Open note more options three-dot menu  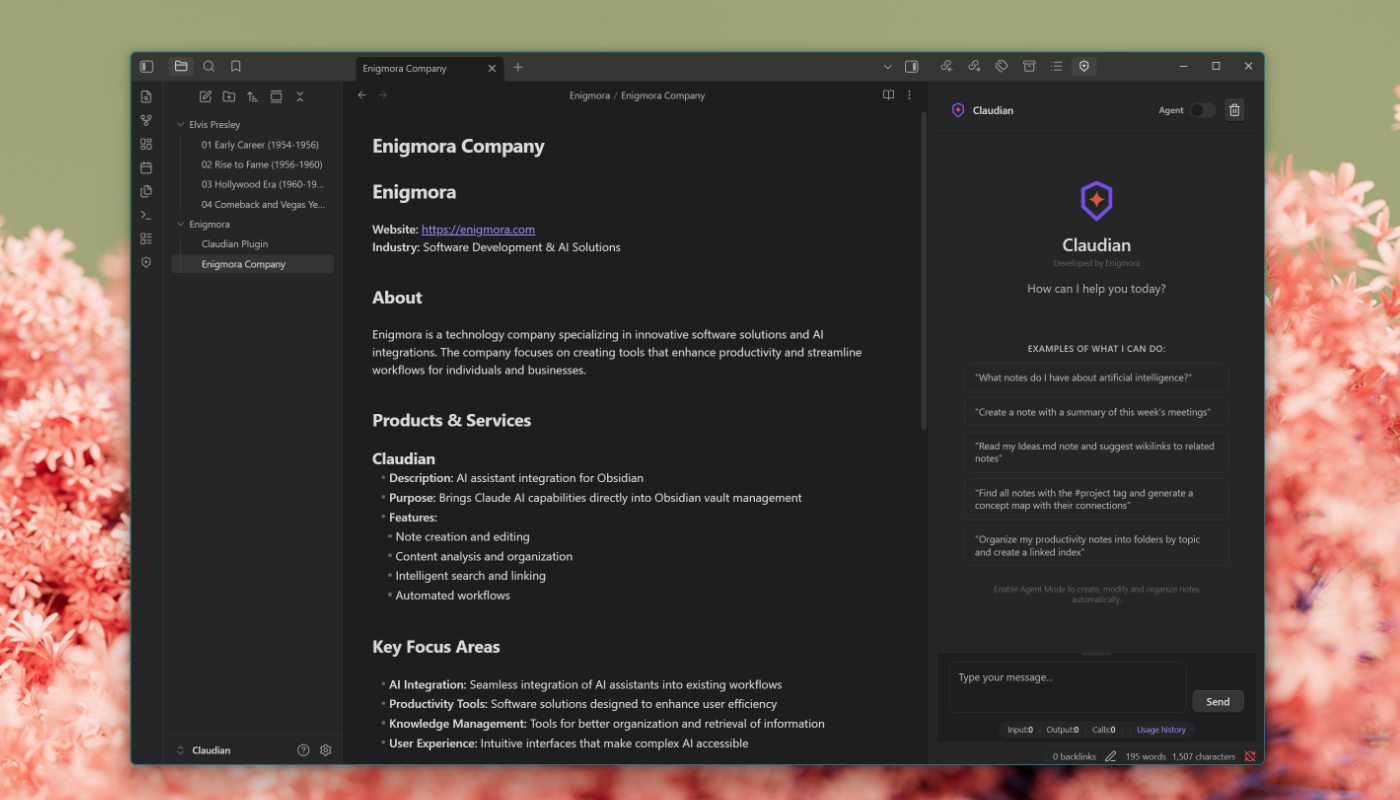point(909,95)
